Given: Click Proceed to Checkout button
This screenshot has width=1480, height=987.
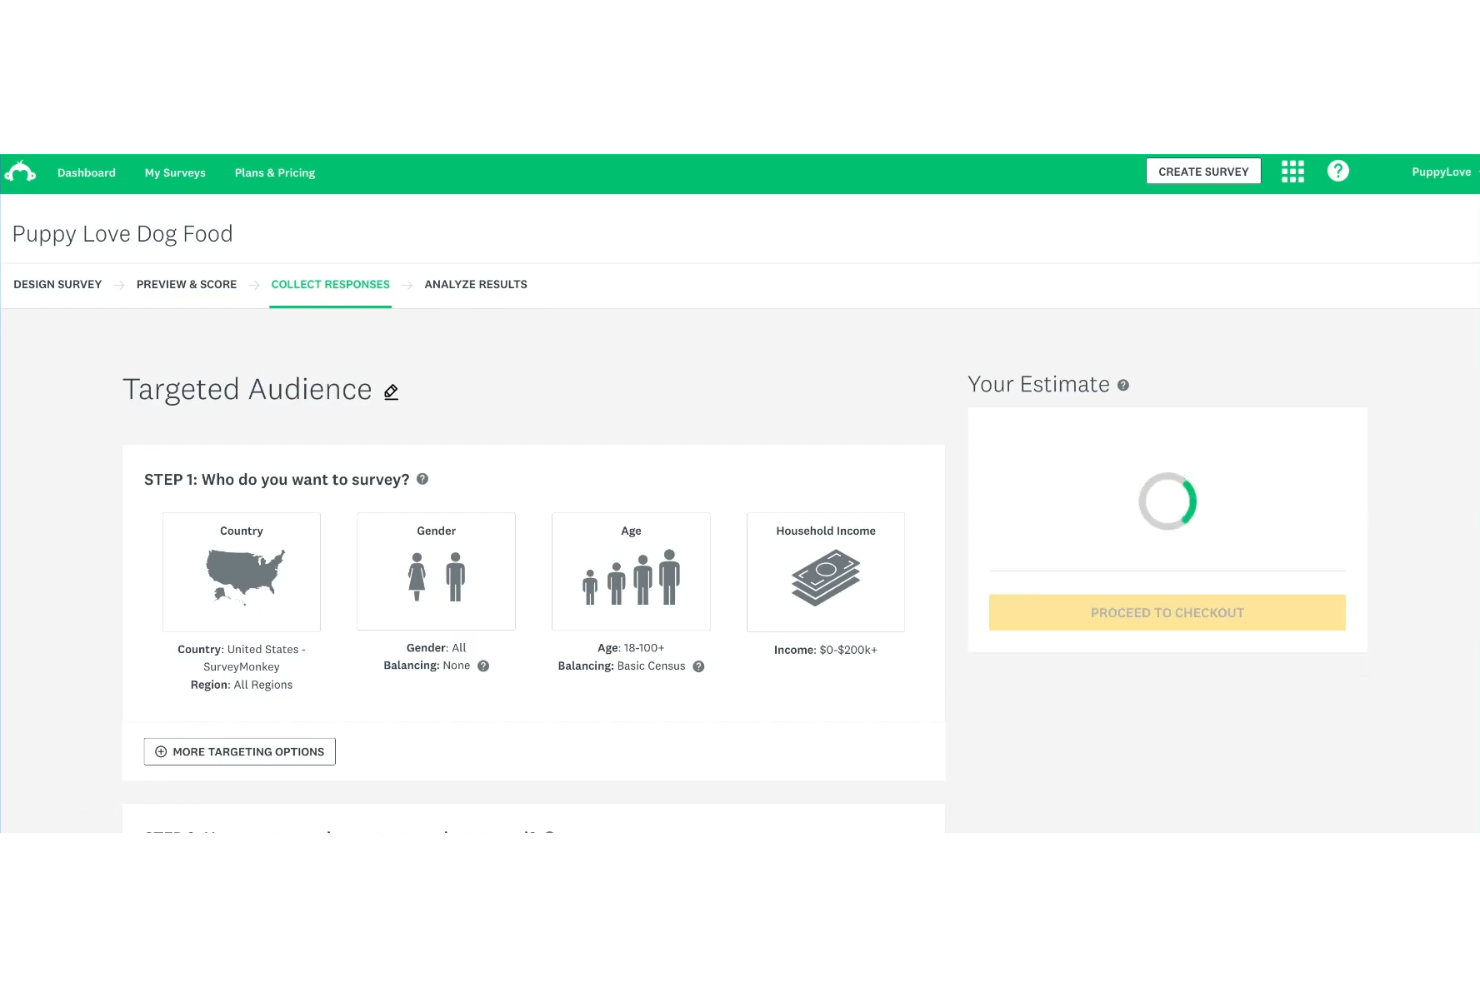Looking at the screenshot, I should point(1167,613).
